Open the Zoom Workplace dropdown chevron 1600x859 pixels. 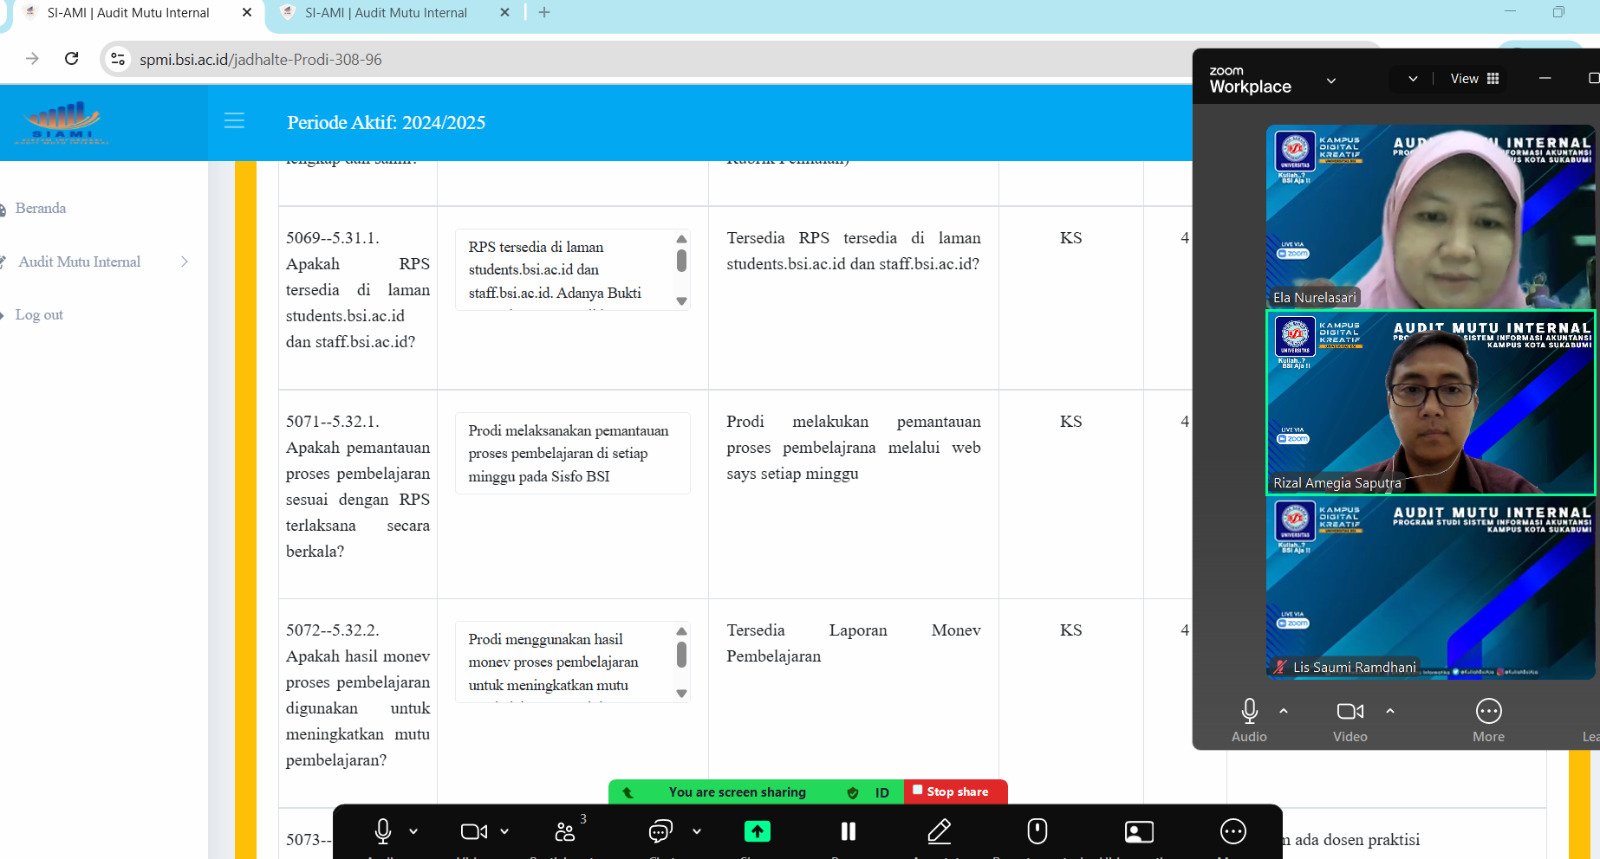[x=1331, y=80]
